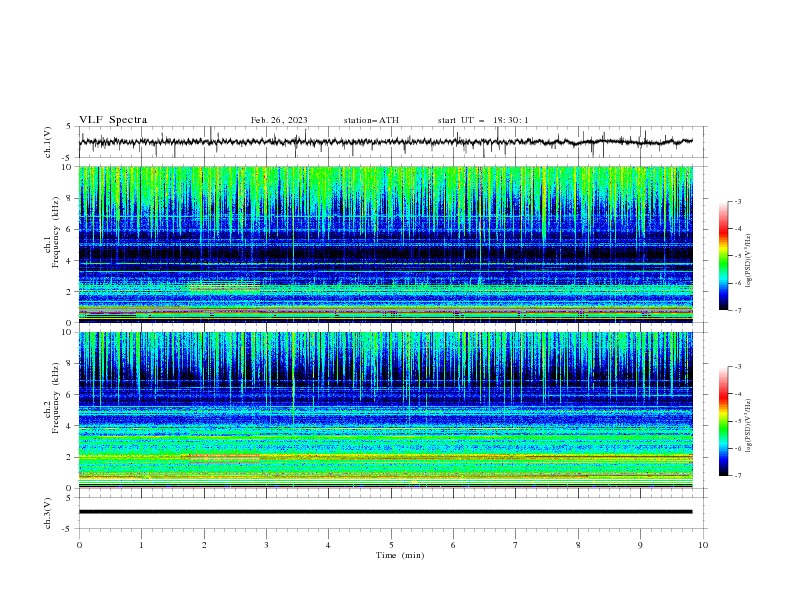Click the upper PSD color scale bar
Screen dimensions: 792x612
click(723, 256)
